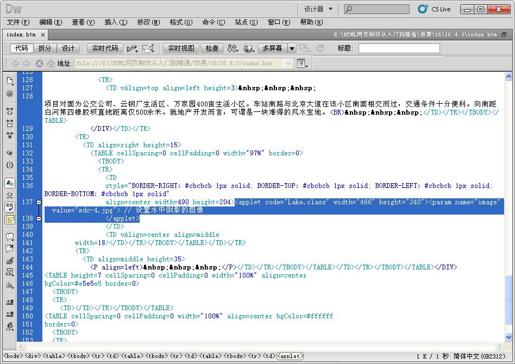
Task: Click the Collapse Selection icon
Action: [x=10, y=123]
